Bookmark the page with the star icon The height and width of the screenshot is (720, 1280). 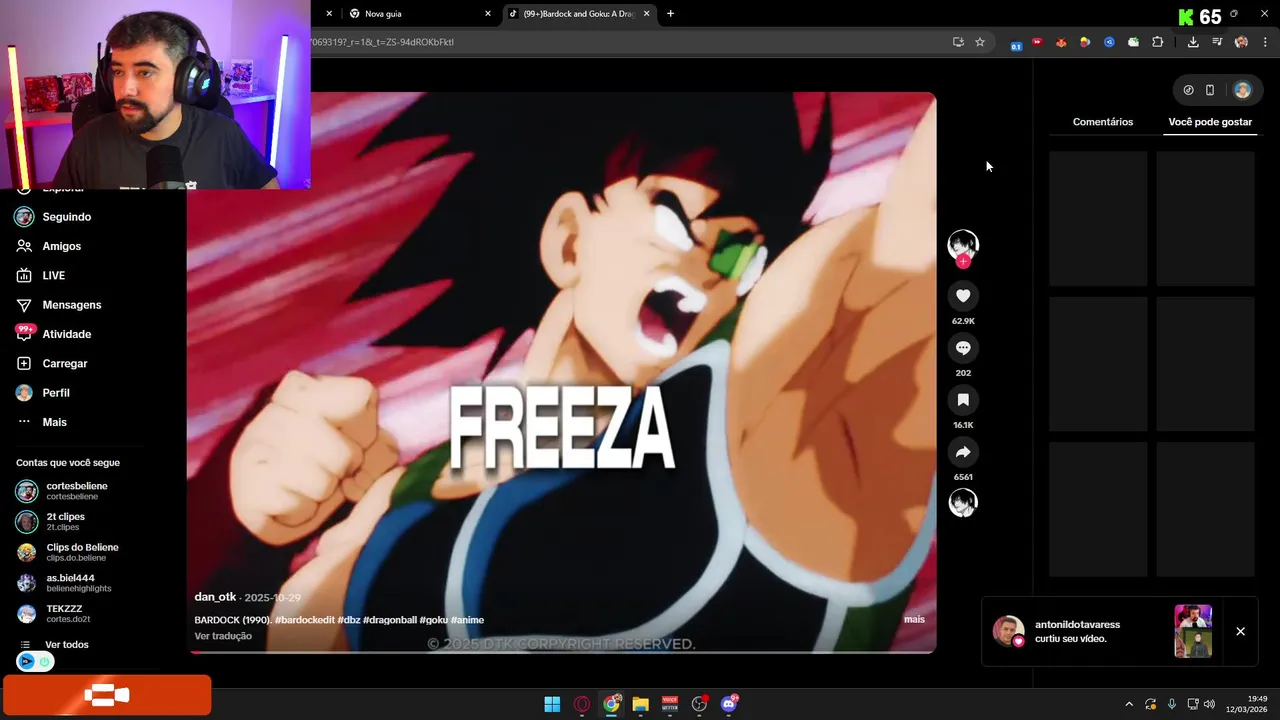click(x=980, y=42)
